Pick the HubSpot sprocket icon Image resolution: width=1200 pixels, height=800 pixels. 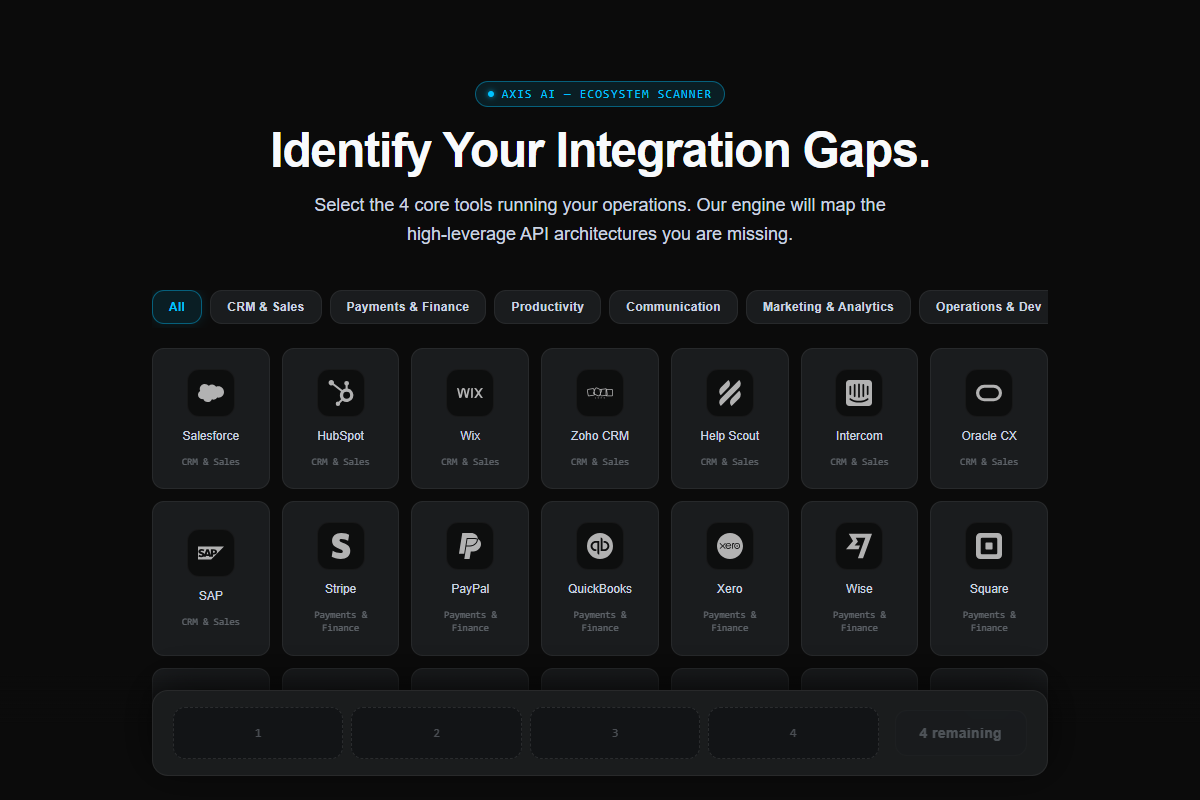click(x=341, y=393)
